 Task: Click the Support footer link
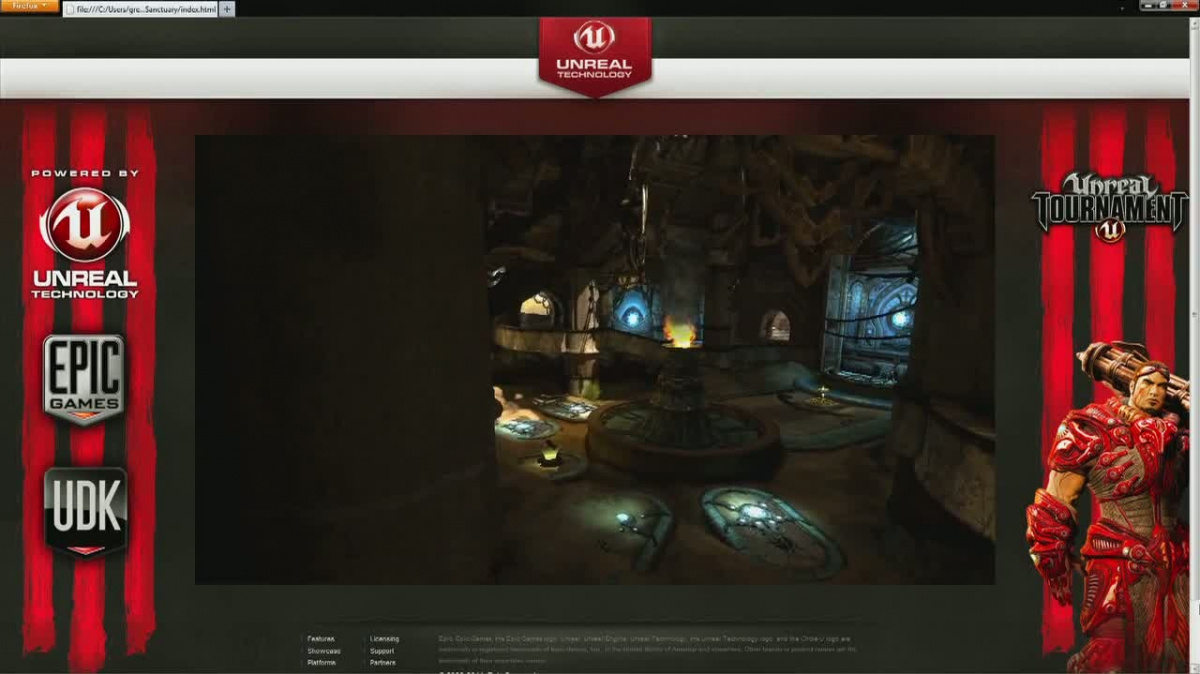click(382, 651)
